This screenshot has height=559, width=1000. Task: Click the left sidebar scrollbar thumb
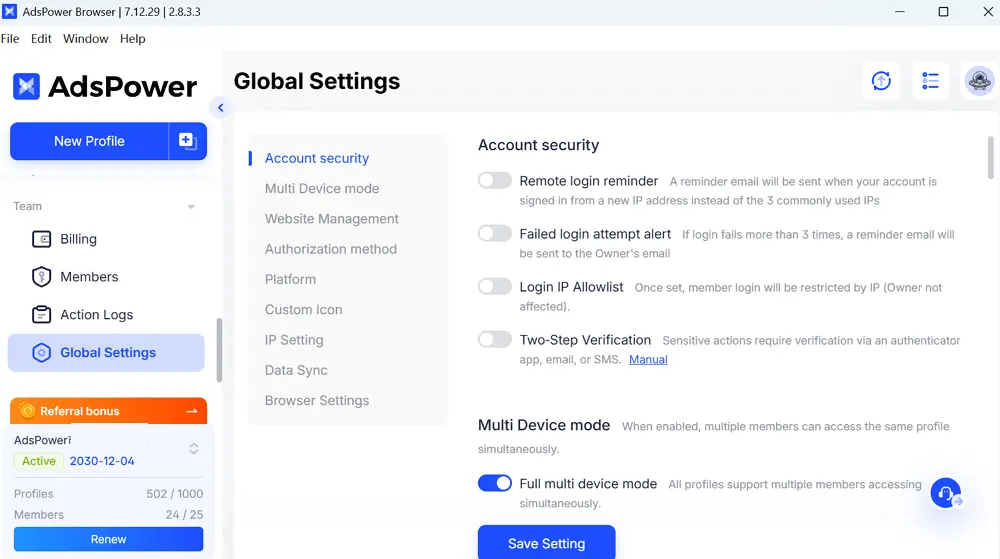[x=219, y=350]
